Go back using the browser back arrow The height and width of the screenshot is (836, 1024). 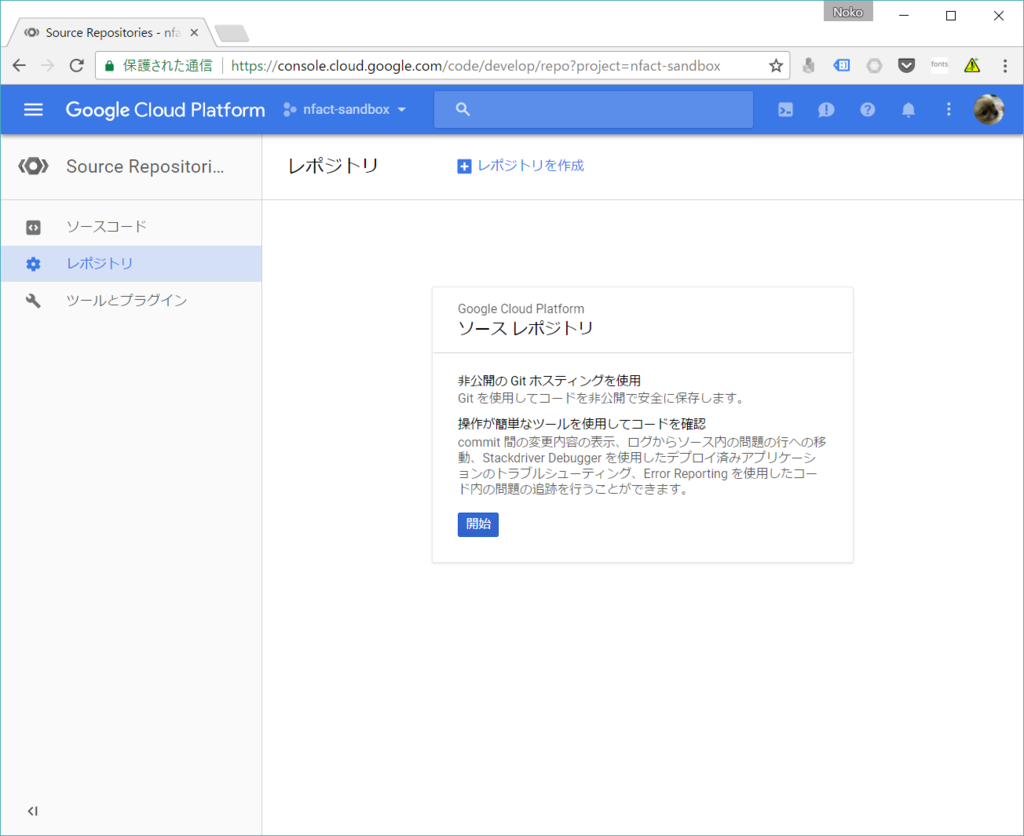tap(20, 65)
